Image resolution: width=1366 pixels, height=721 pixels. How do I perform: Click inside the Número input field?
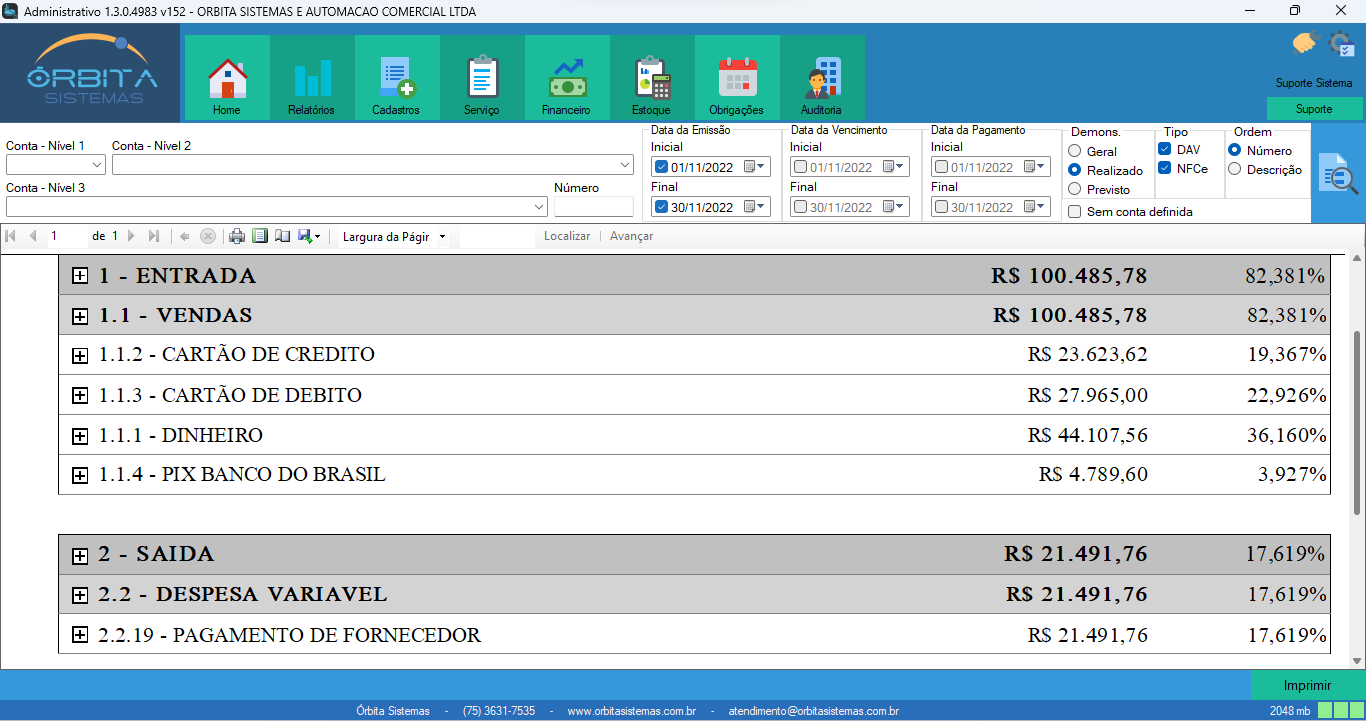[593, 207]
